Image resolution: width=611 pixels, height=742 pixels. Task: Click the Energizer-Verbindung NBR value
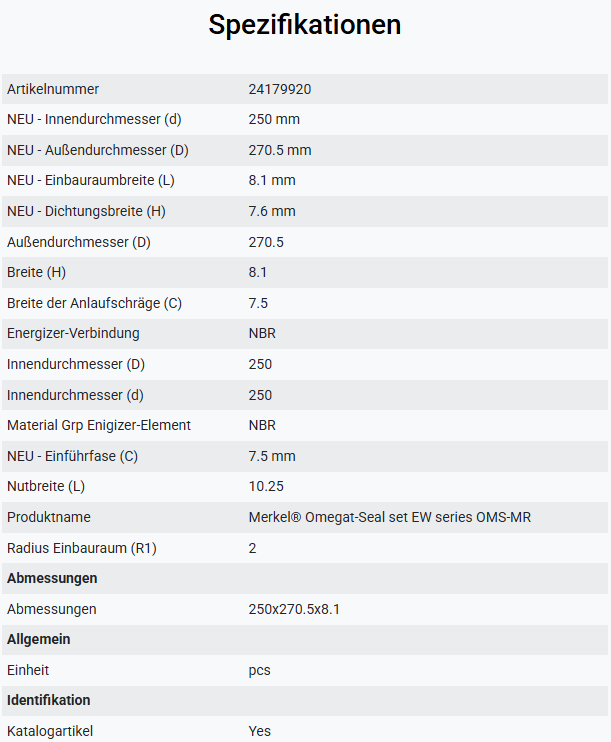(262, 333)
